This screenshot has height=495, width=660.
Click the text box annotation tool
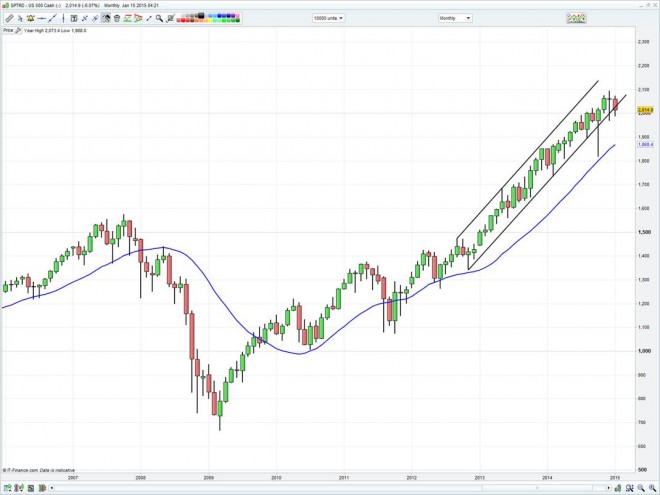tap(74, 18)
